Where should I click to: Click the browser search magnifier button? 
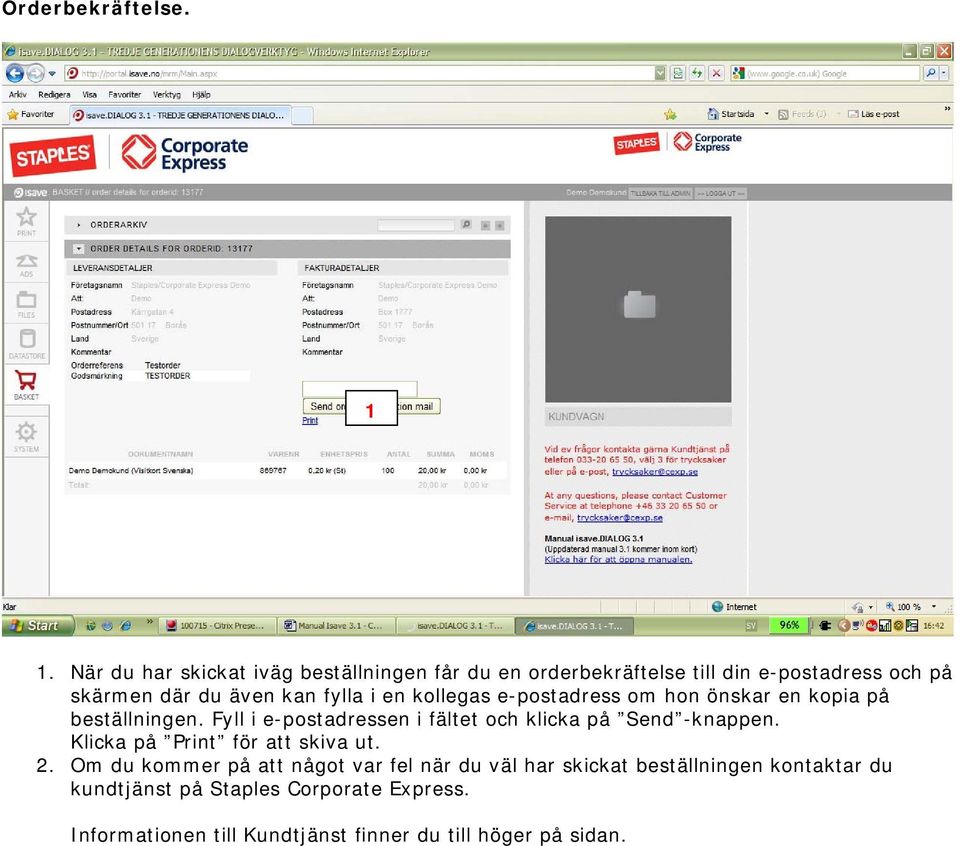coord(931,73)
